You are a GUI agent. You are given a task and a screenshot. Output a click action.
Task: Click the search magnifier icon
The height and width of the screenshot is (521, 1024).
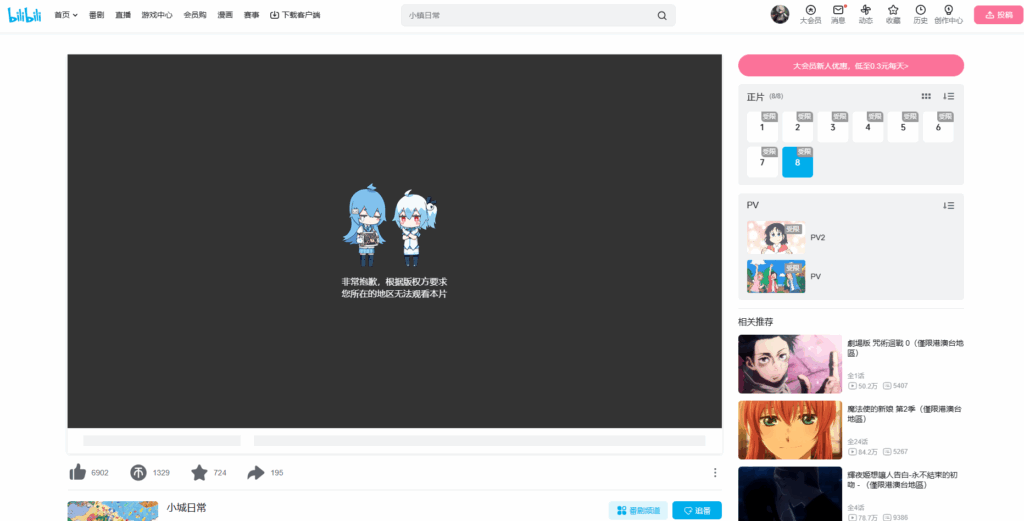tap(662, 15)
